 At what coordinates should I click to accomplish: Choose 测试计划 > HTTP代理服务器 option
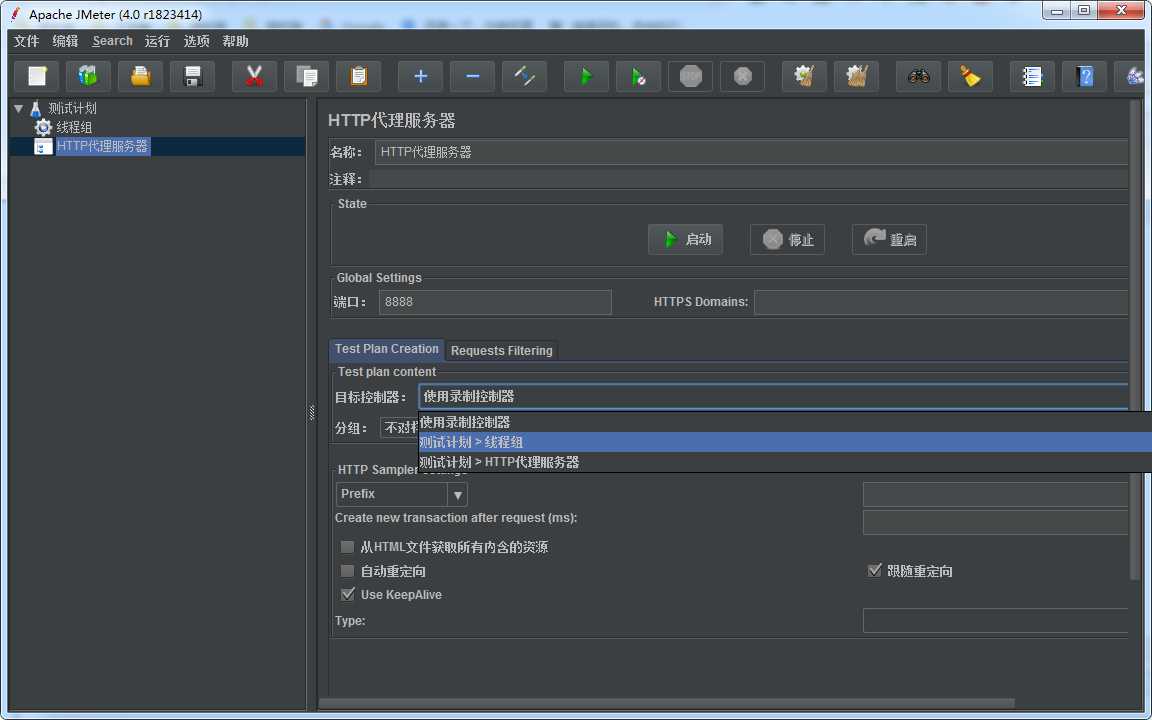coord(785,462)
